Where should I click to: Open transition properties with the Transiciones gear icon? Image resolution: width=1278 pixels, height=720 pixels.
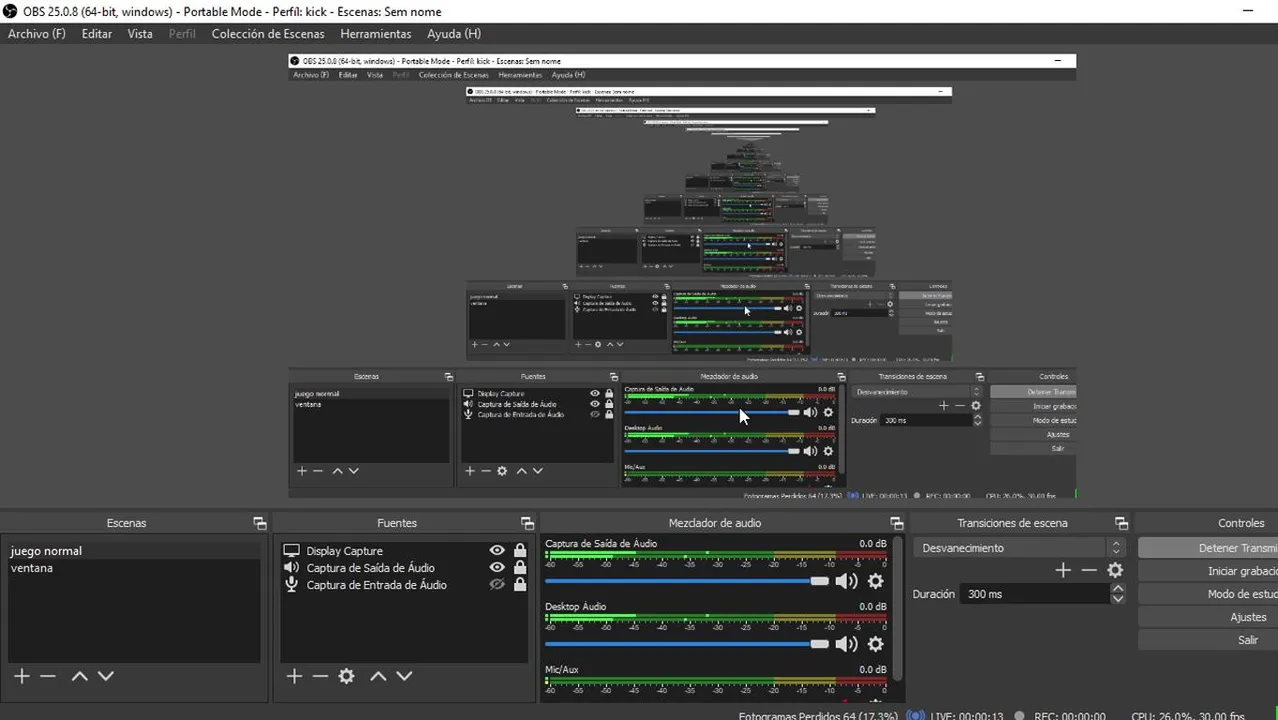(1115, 570)
